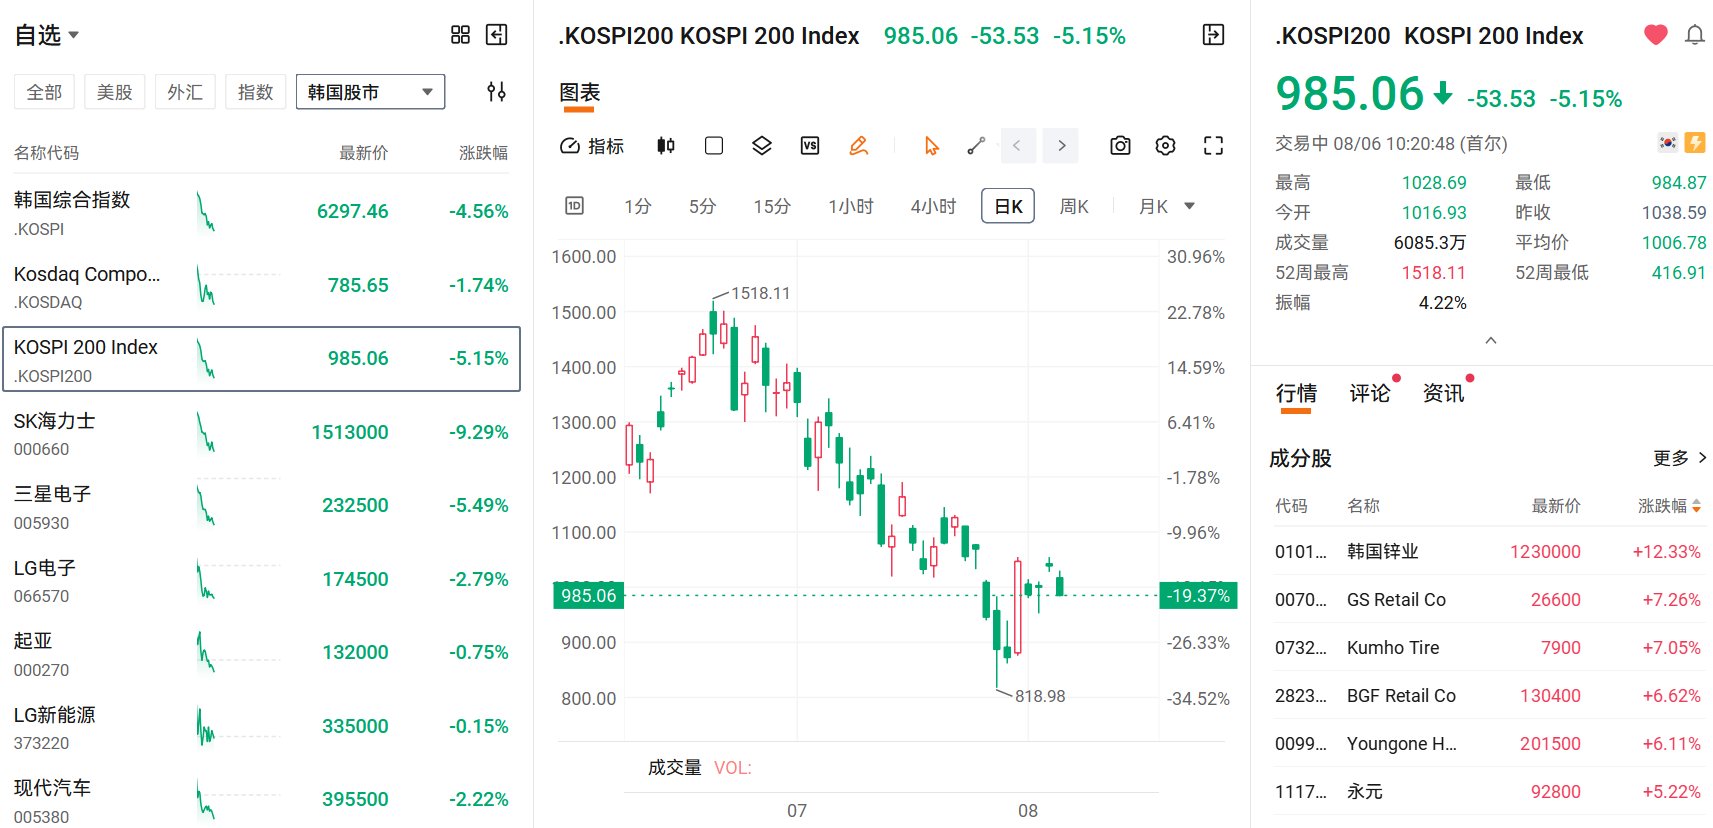Activate the drawing pencil tool
The image size is (1713, 828).
(858, 146)
